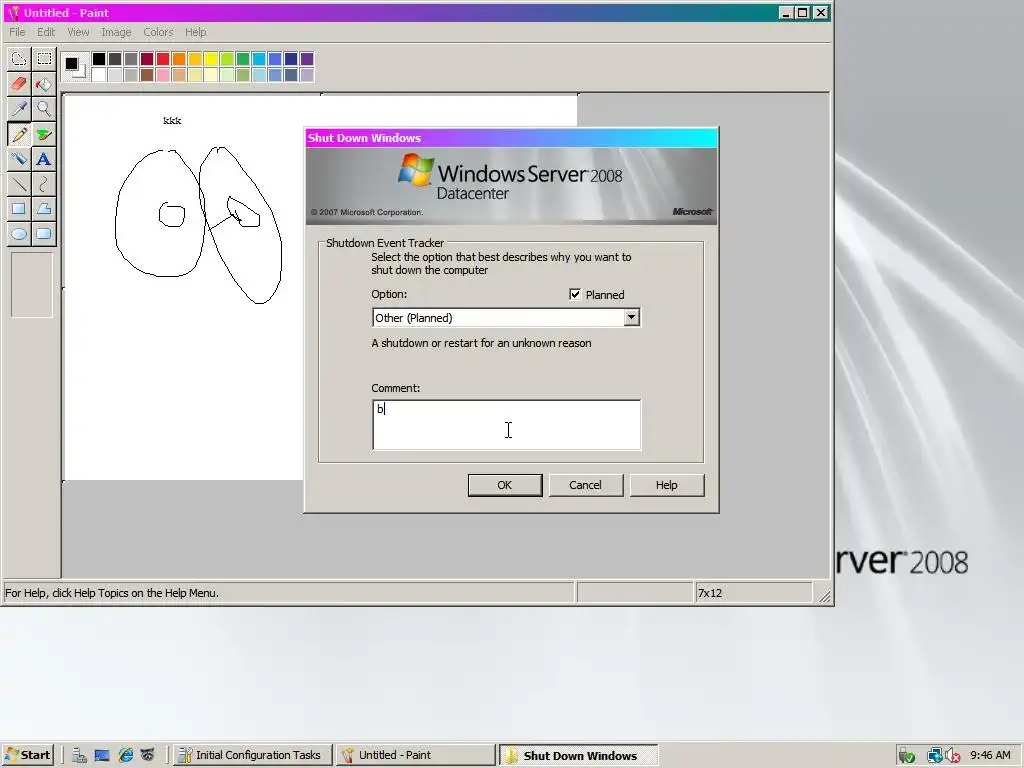Click Show Desktop in Quick Launch

coord(102,755)
